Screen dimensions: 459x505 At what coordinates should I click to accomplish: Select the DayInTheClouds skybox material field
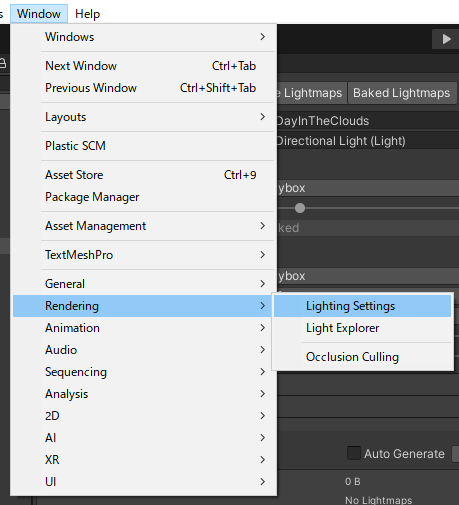pos(368,121)
